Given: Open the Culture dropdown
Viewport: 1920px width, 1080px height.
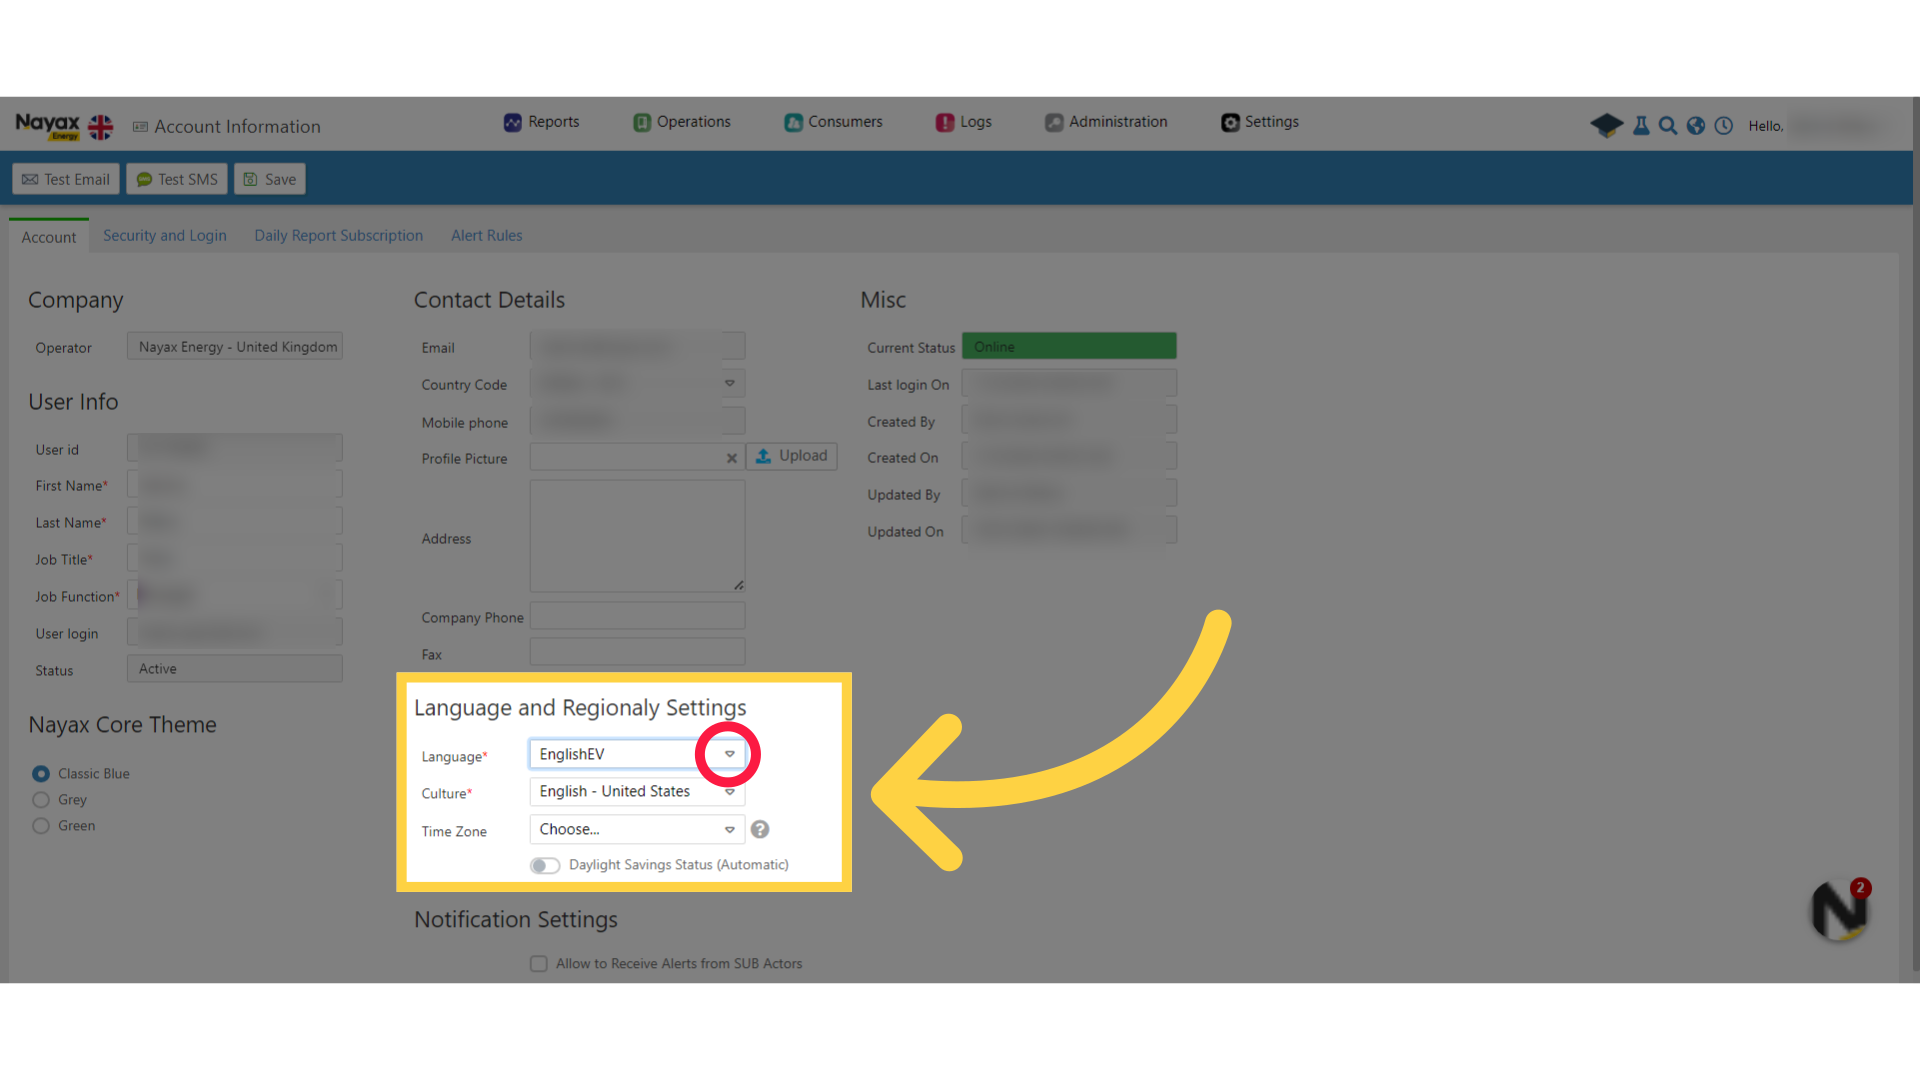Looking at the screenshot, I should (636, 791).
